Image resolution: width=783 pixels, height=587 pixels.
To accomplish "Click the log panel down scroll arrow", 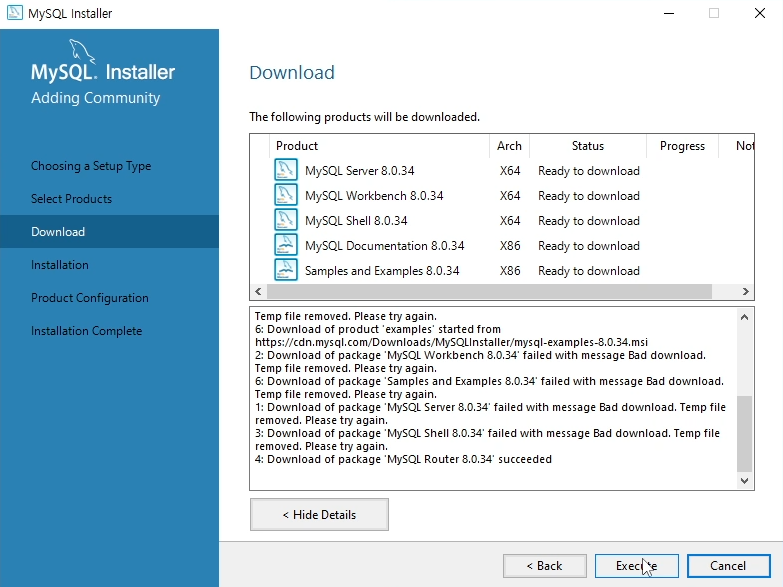I will 744,481.
